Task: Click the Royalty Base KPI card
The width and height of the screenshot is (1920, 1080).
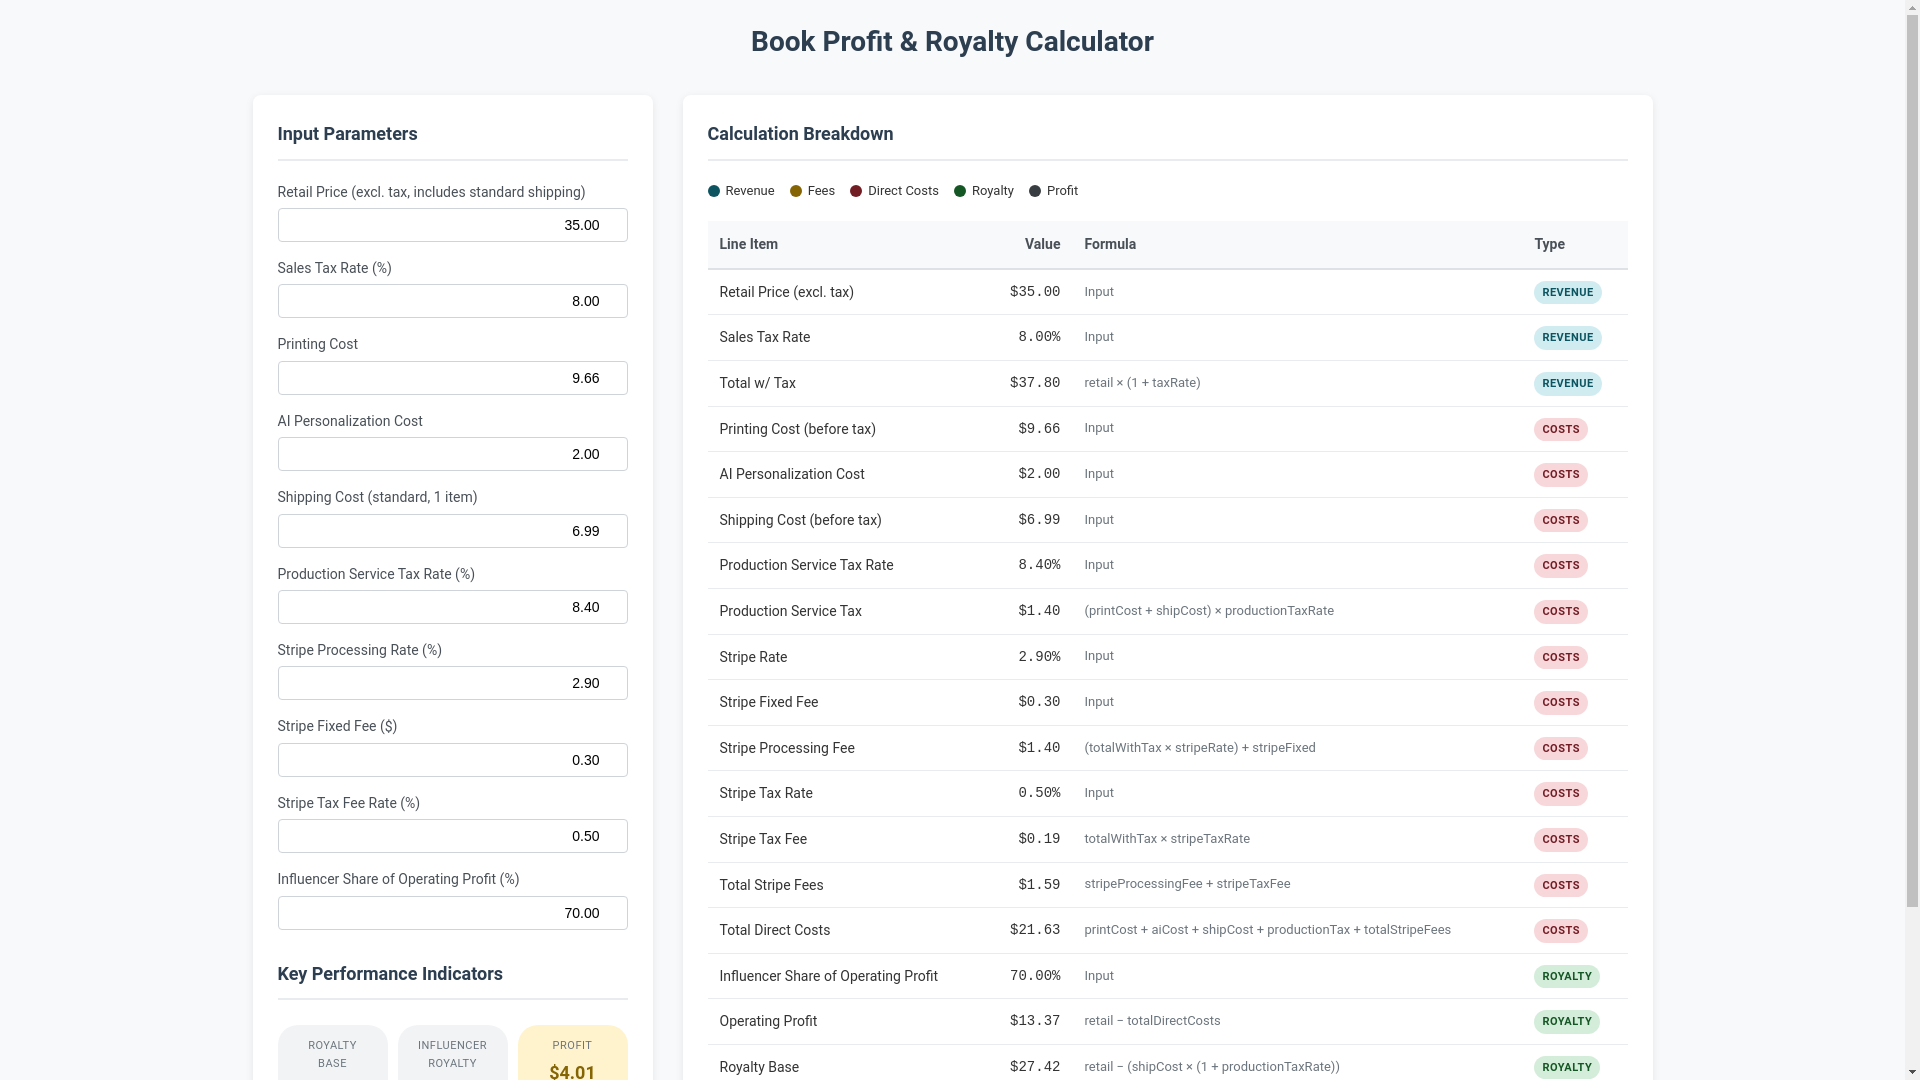Action: pos(332,1053)
